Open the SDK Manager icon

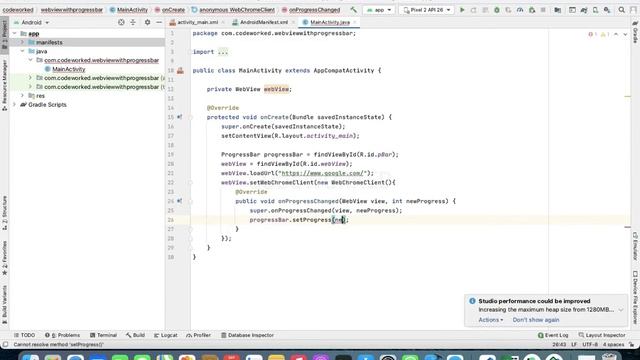click(x=607, y=10)
